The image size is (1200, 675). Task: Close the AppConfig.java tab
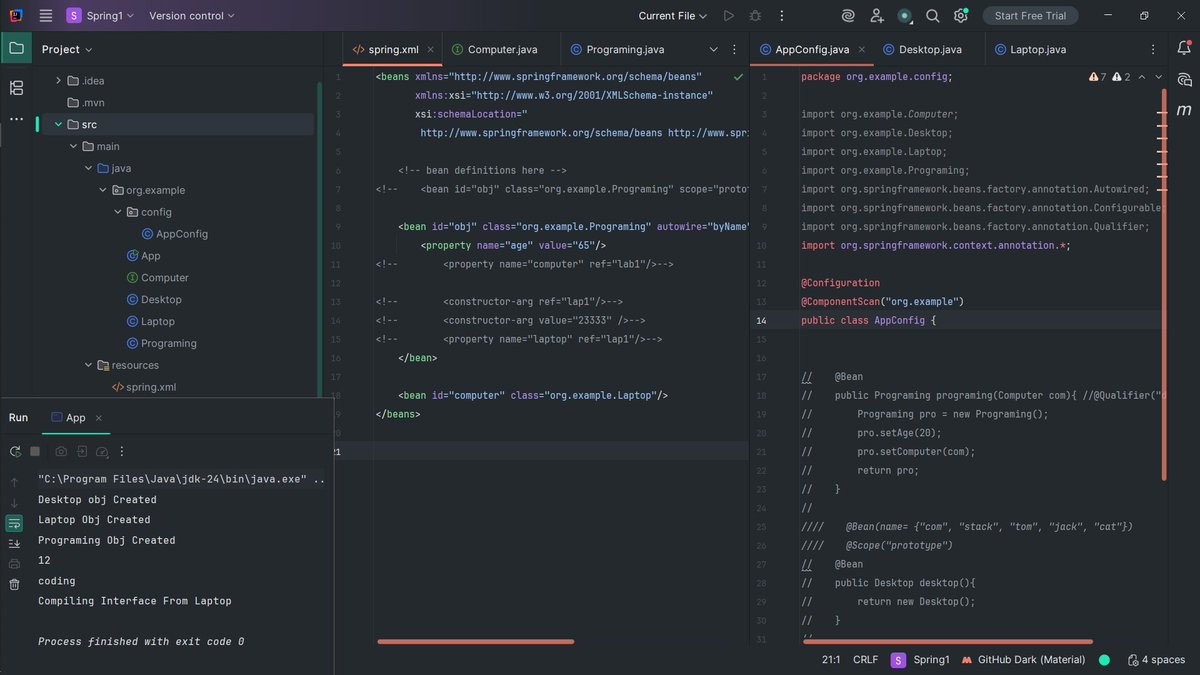pyautogui.click(x=861, y=49)
